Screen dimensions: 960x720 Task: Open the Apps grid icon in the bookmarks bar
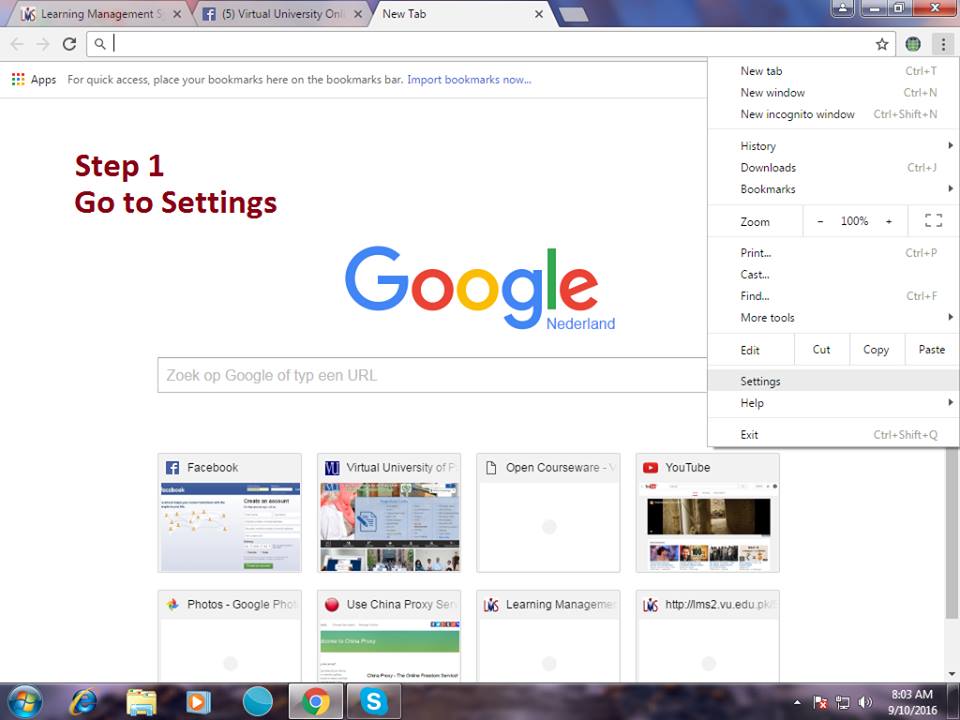point(18,79)
